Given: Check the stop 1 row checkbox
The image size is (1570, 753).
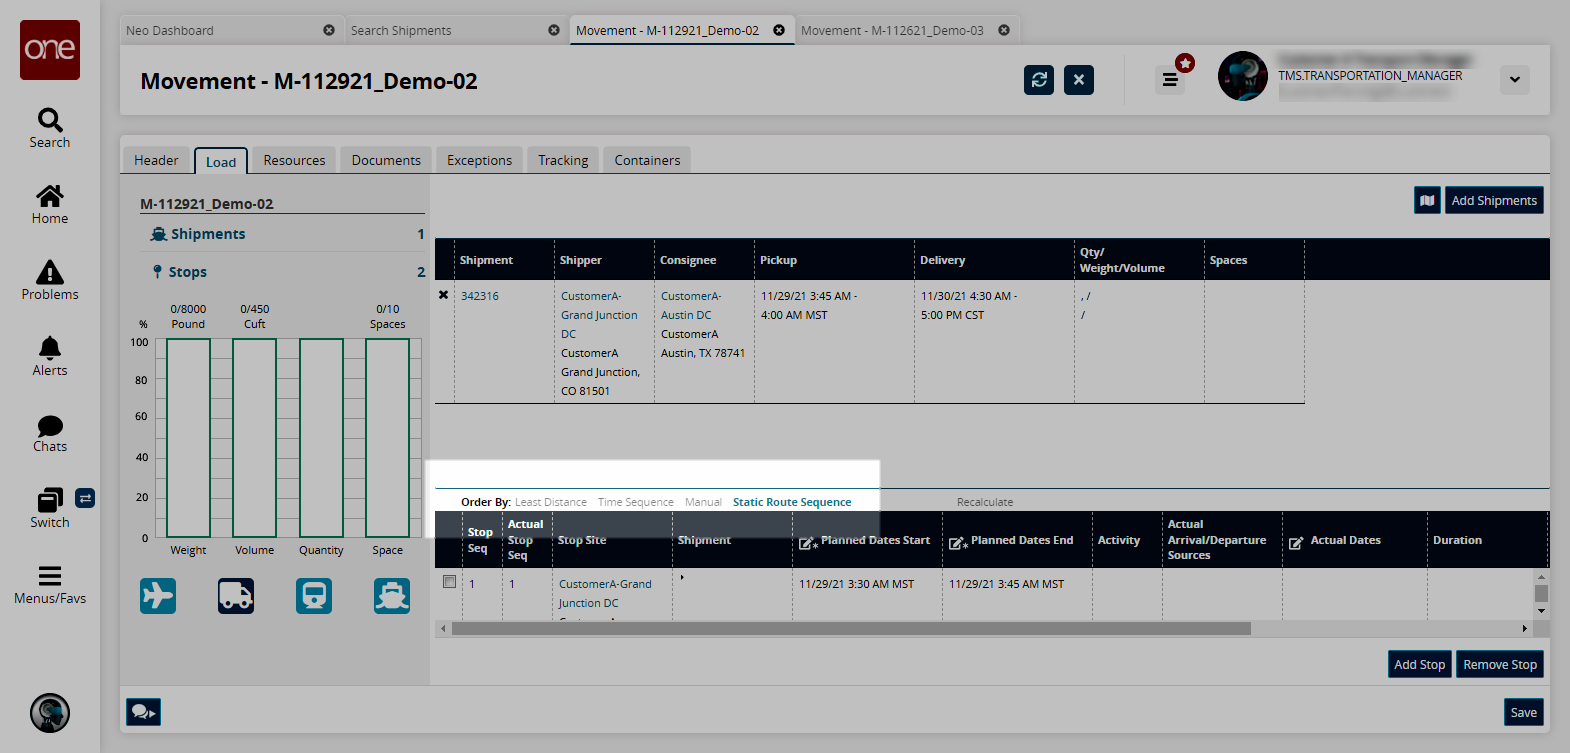Looking at the screenshot, I should click(x=450, y=581).
